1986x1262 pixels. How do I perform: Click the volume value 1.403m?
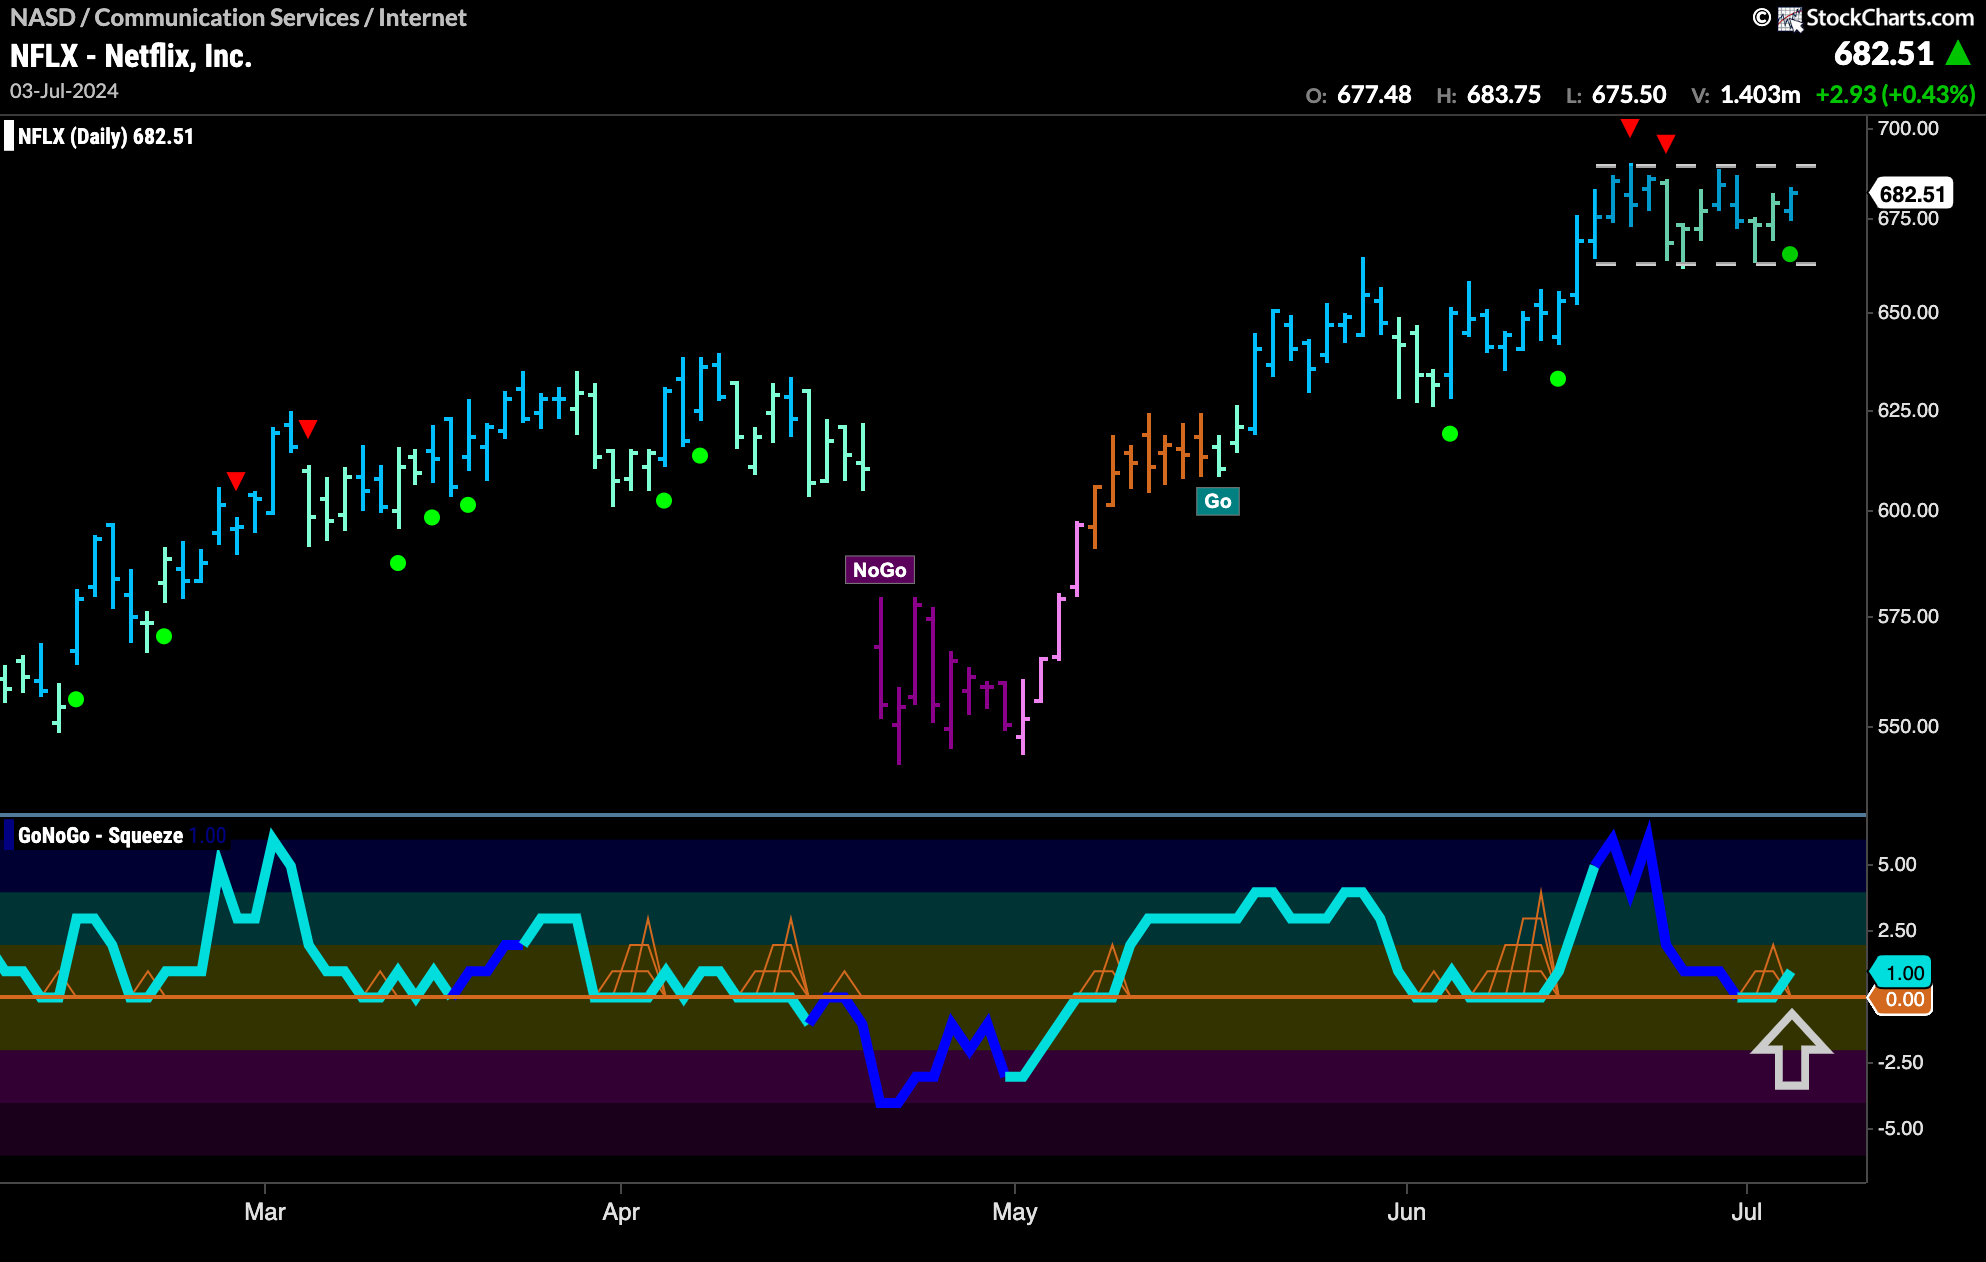1760,95
